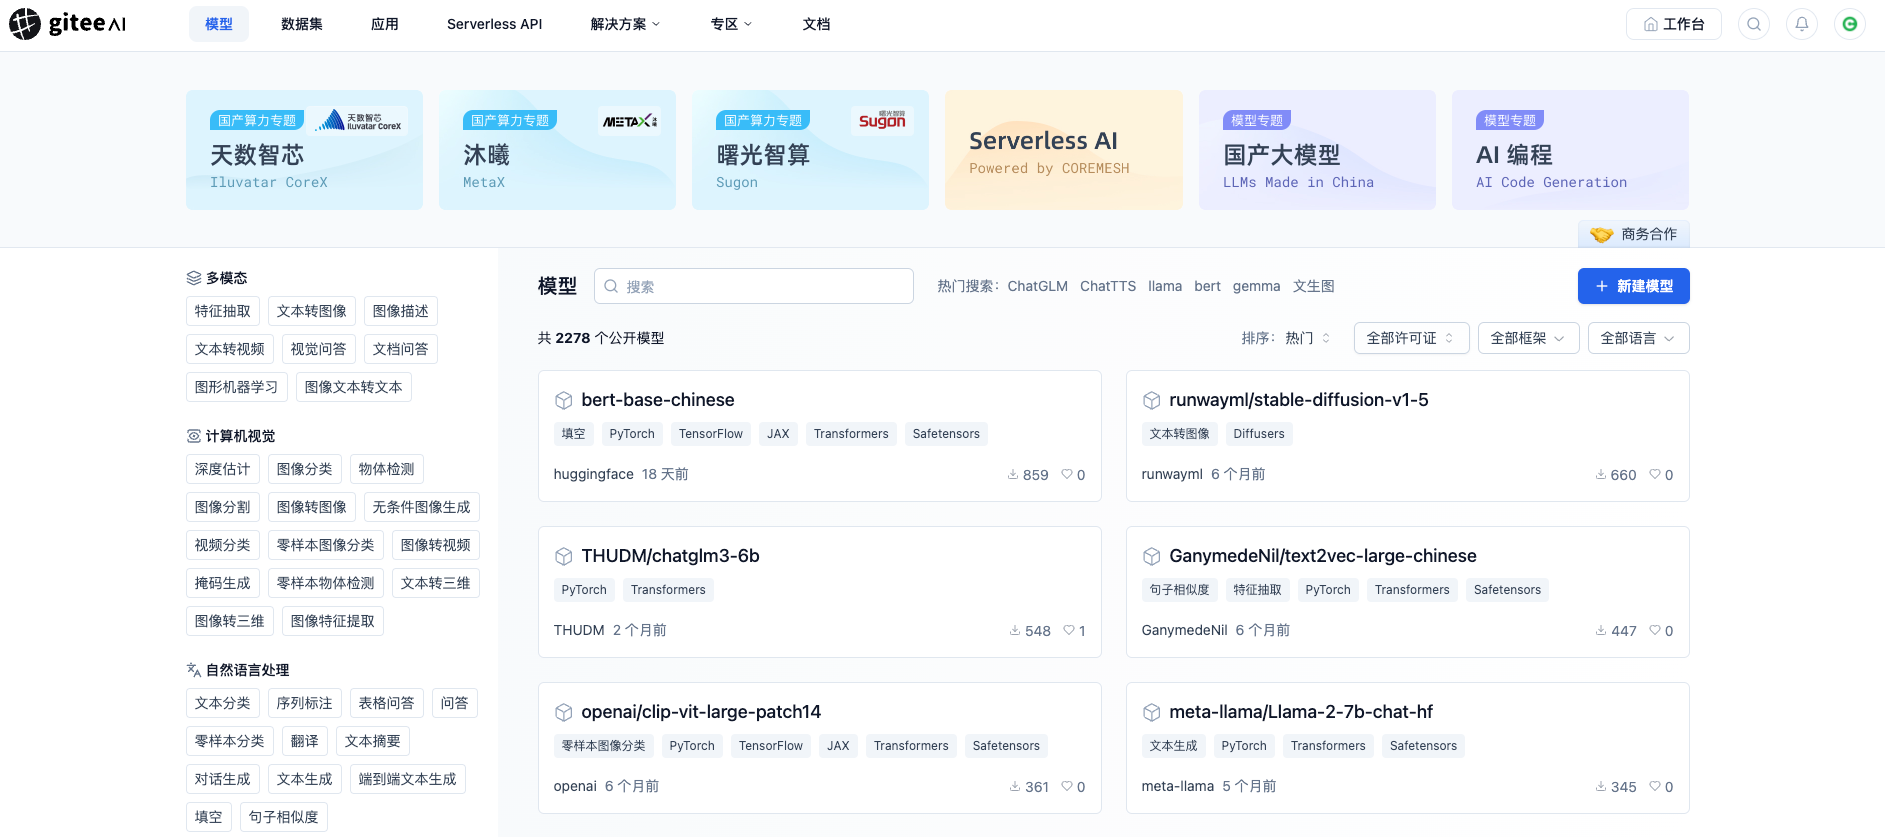Focus the model search input

tap(754, 286)
